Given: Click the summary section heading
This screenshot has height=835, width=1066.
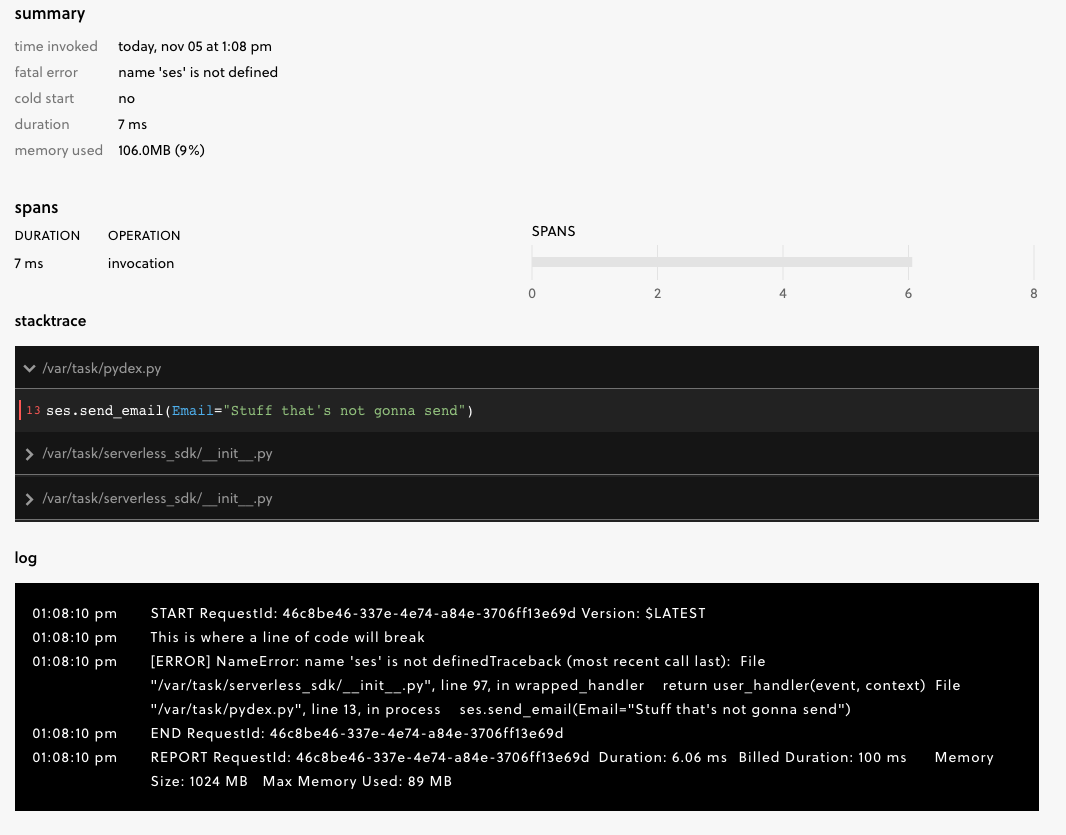Looking at the screenshot, I should (x=50, y=13).
